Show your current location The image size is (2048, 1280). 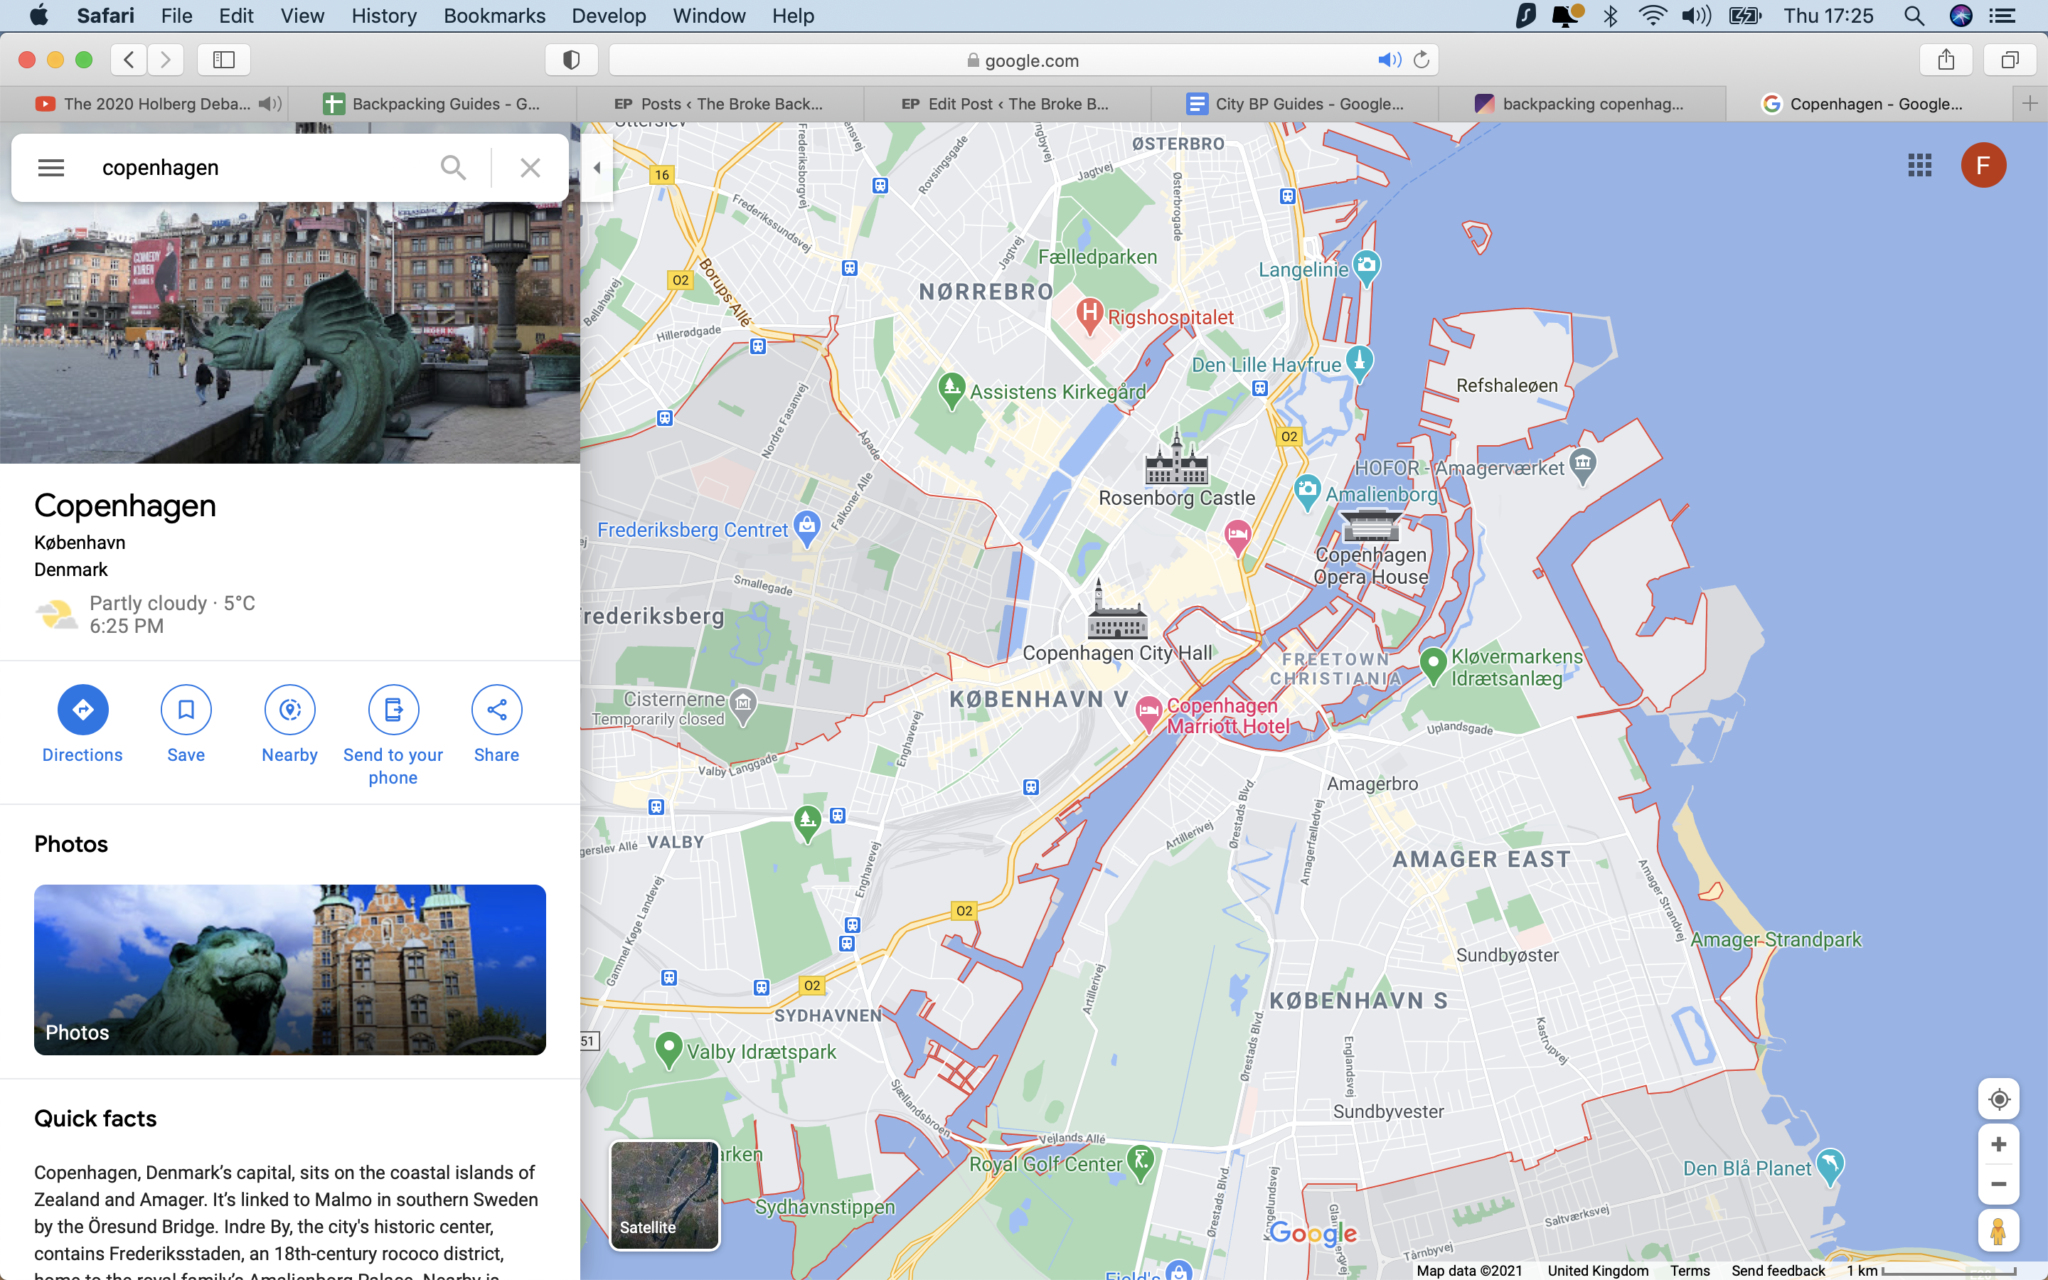(1998, 1099)
